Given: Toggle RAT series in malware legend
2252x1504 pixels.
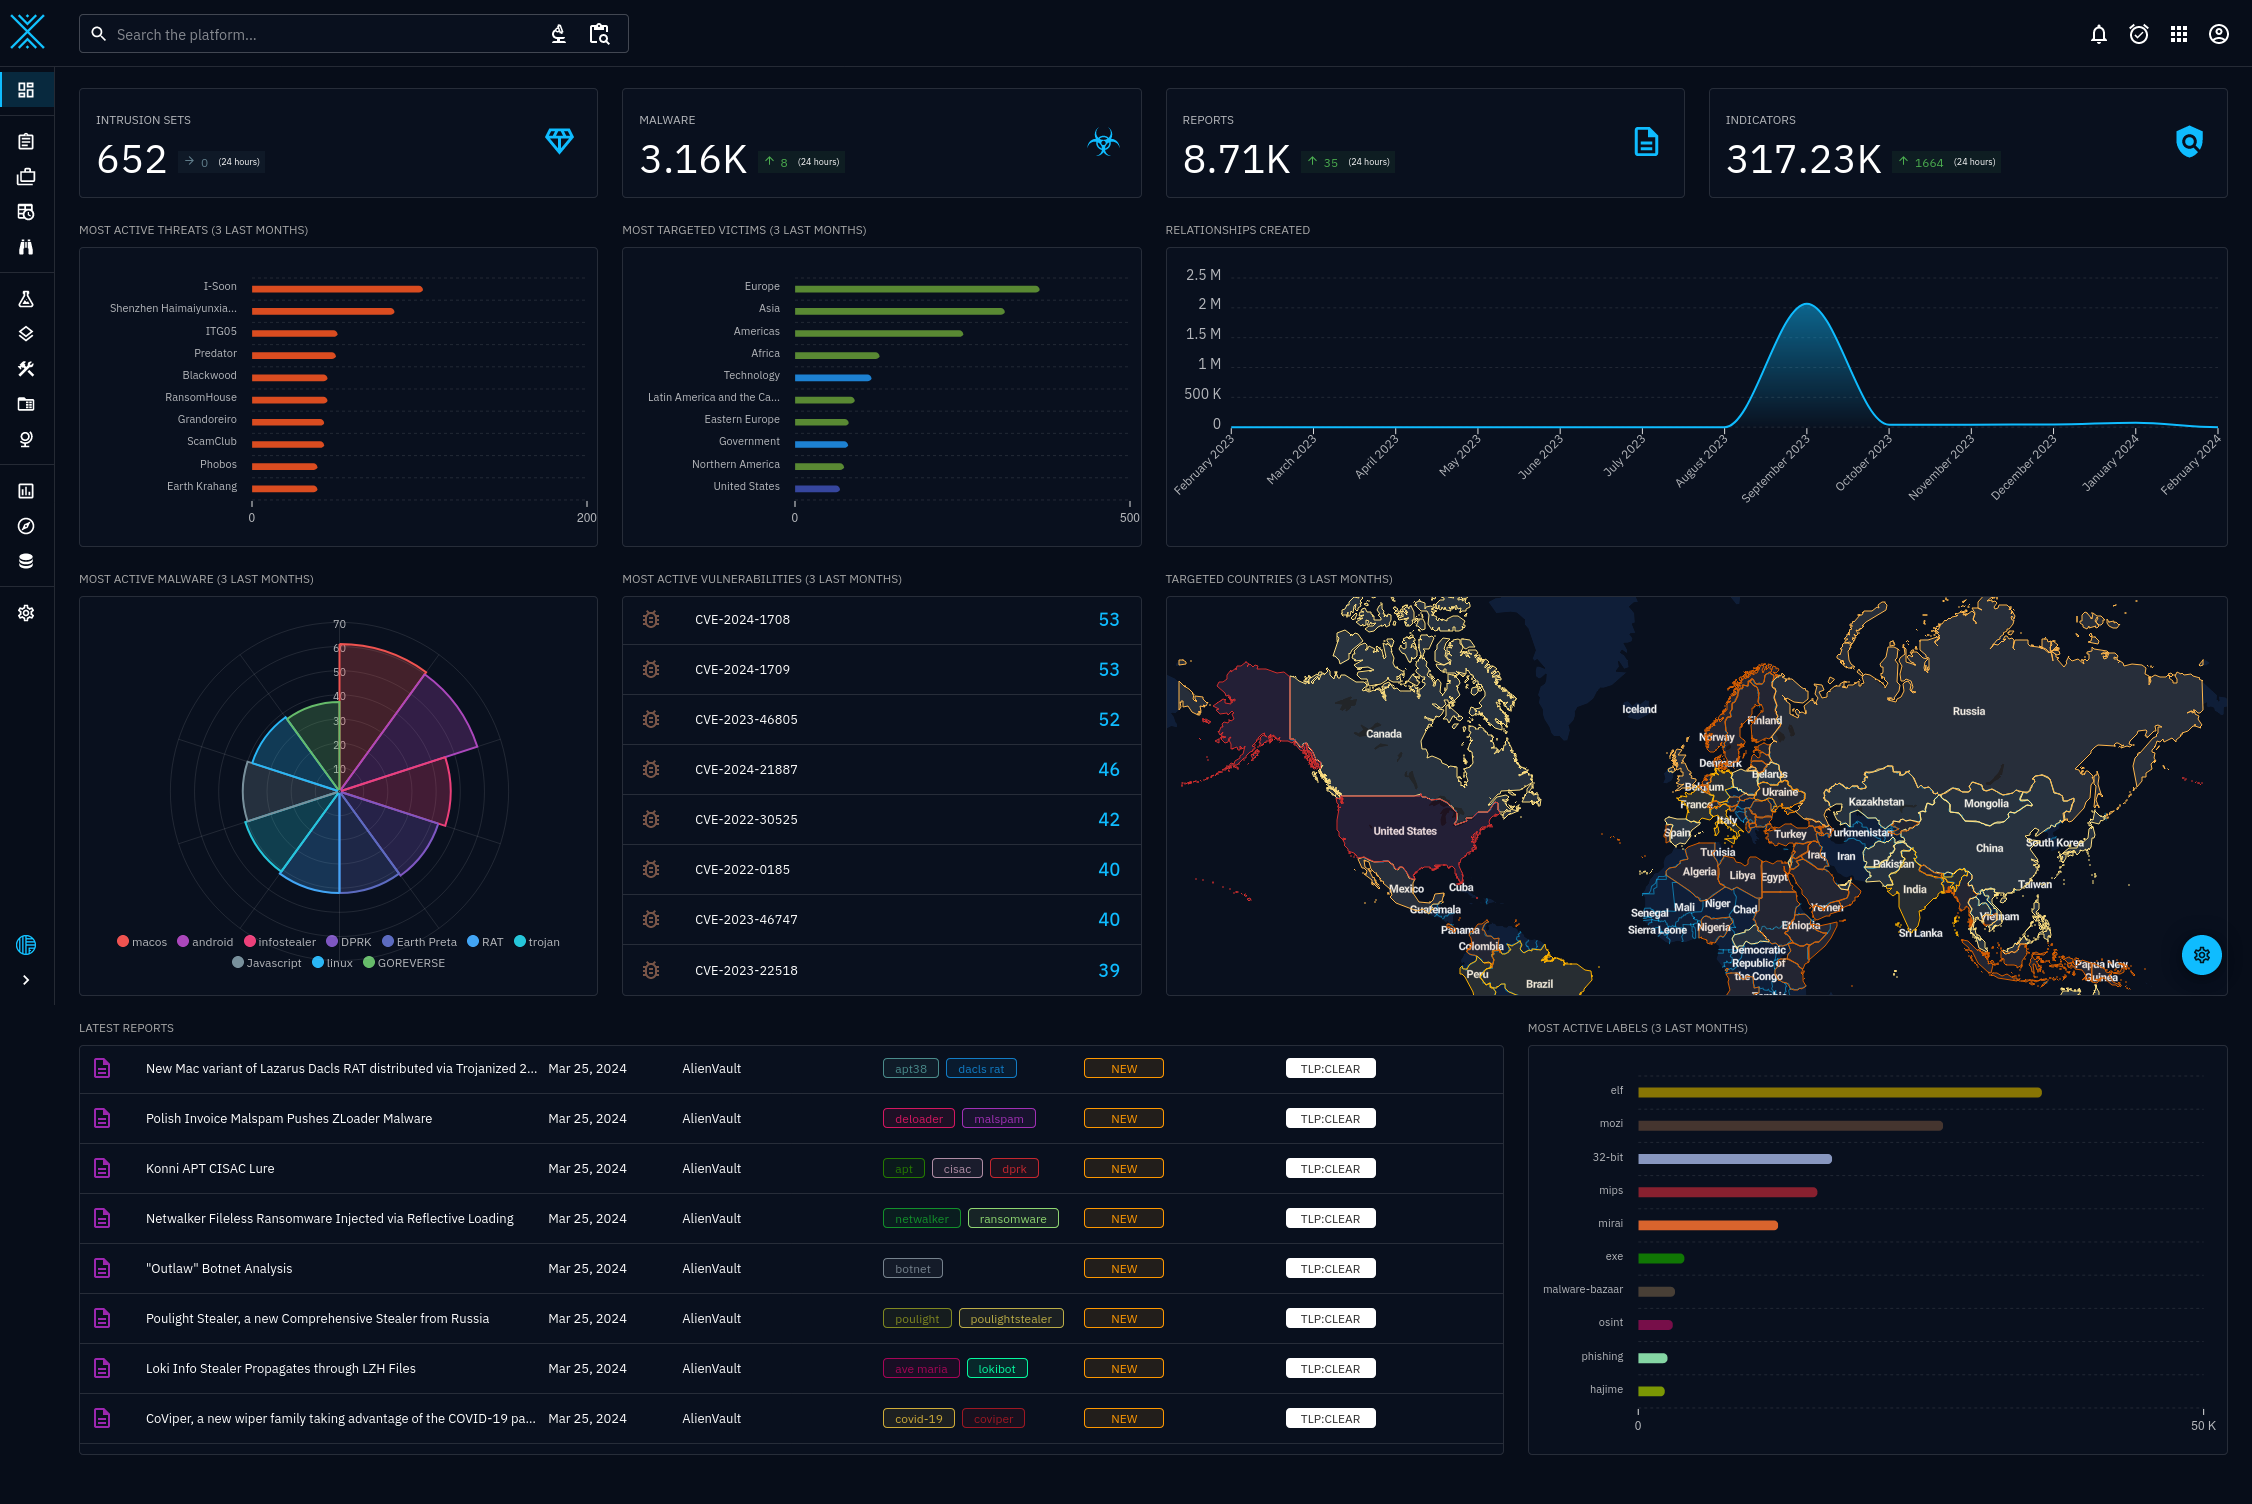Looking at the screenshot, I should coord(485,942).
